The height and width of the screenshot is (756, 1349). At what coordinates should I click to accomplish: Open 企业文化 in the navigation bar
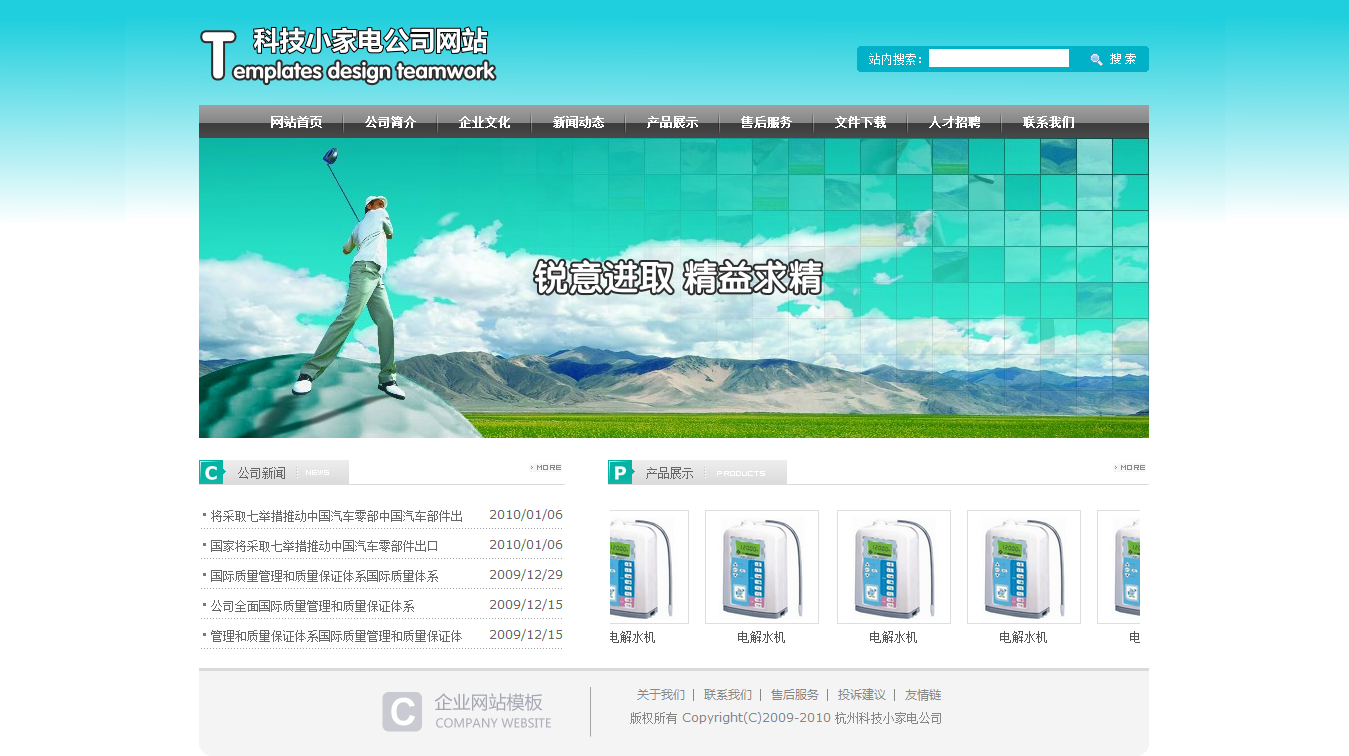pyautogui.click(x=484, y=122)
